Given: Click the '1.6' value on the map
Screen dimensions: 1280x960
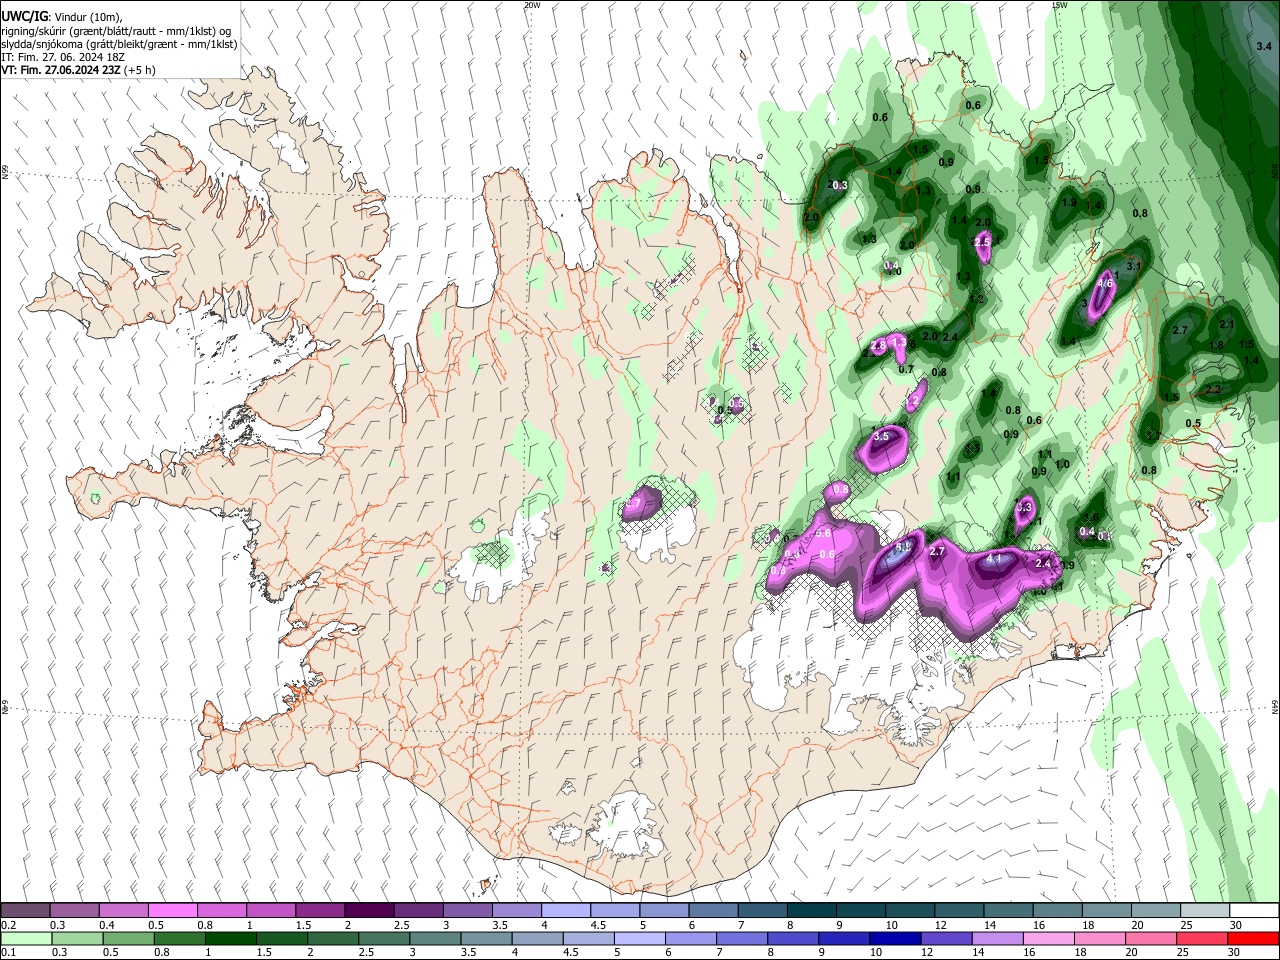Looking at the screenshot, I should coord(1092,517).
